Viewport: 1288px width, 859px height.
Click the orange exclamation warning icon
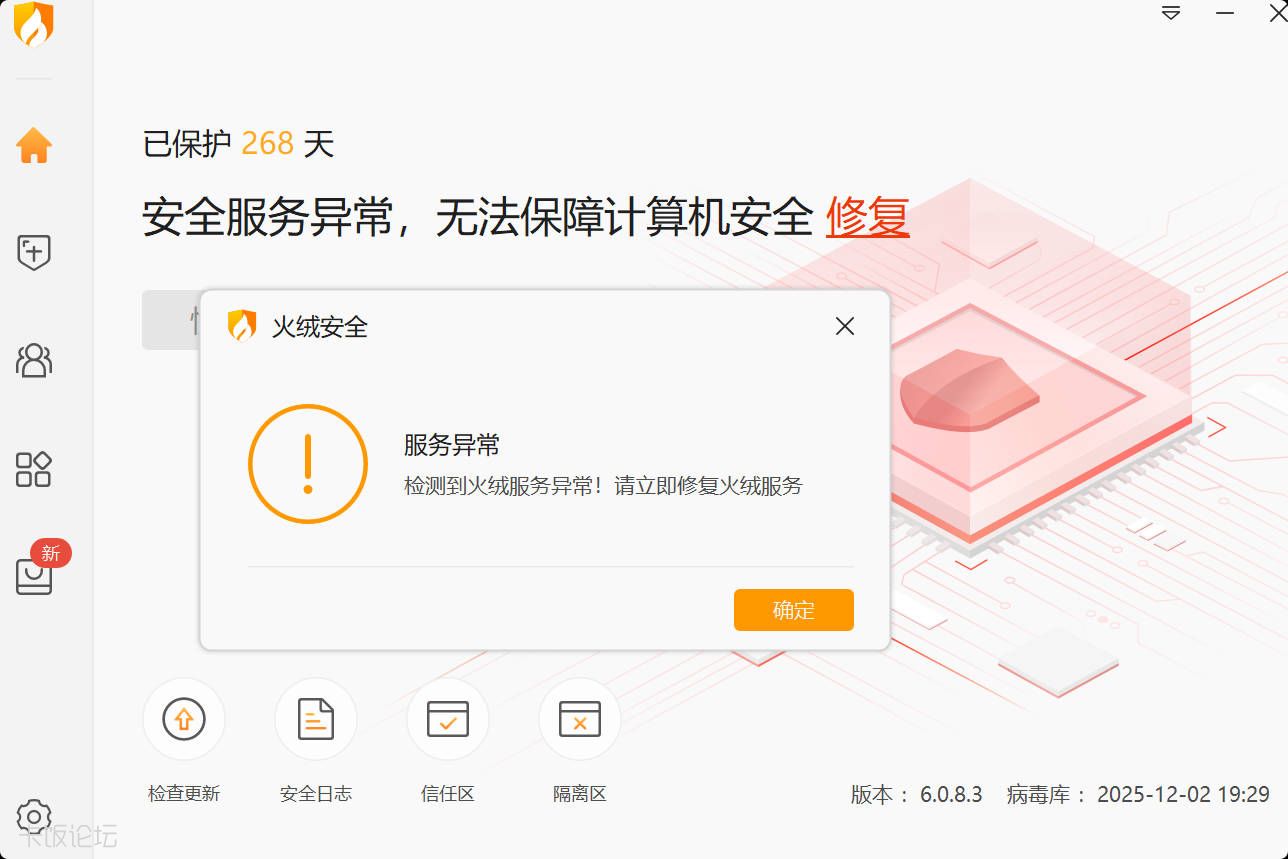pos(308,464)
